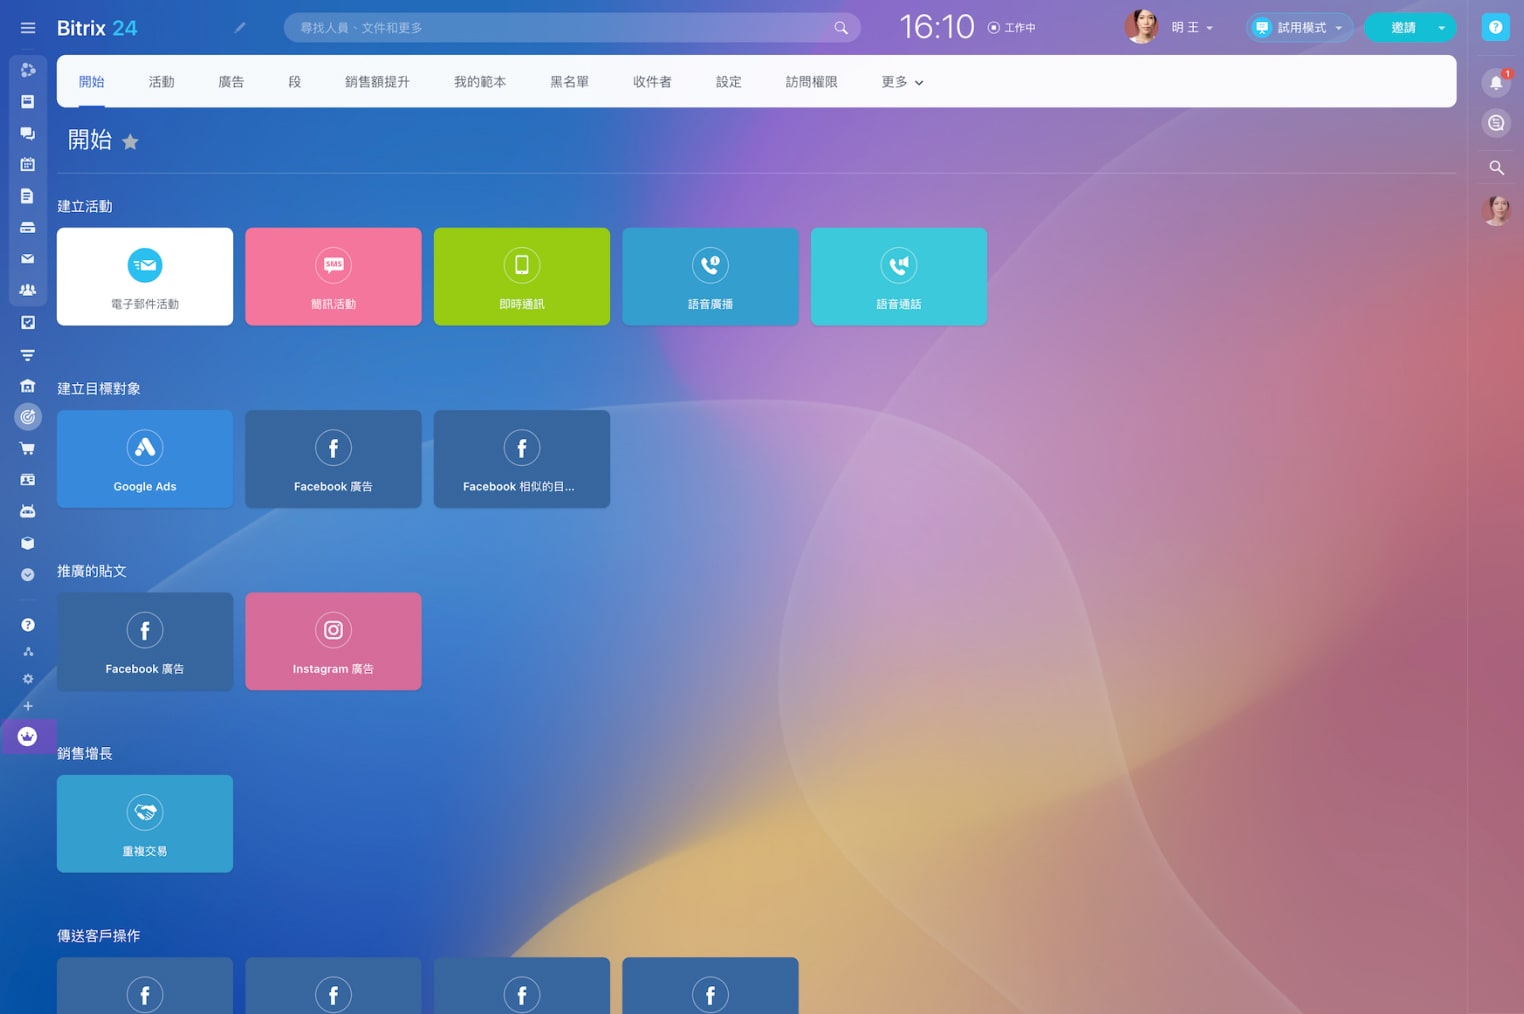This screenshot has width=1524, height=1014.
Task: Open the right panel search magnifier
Action: [1497, 168]
